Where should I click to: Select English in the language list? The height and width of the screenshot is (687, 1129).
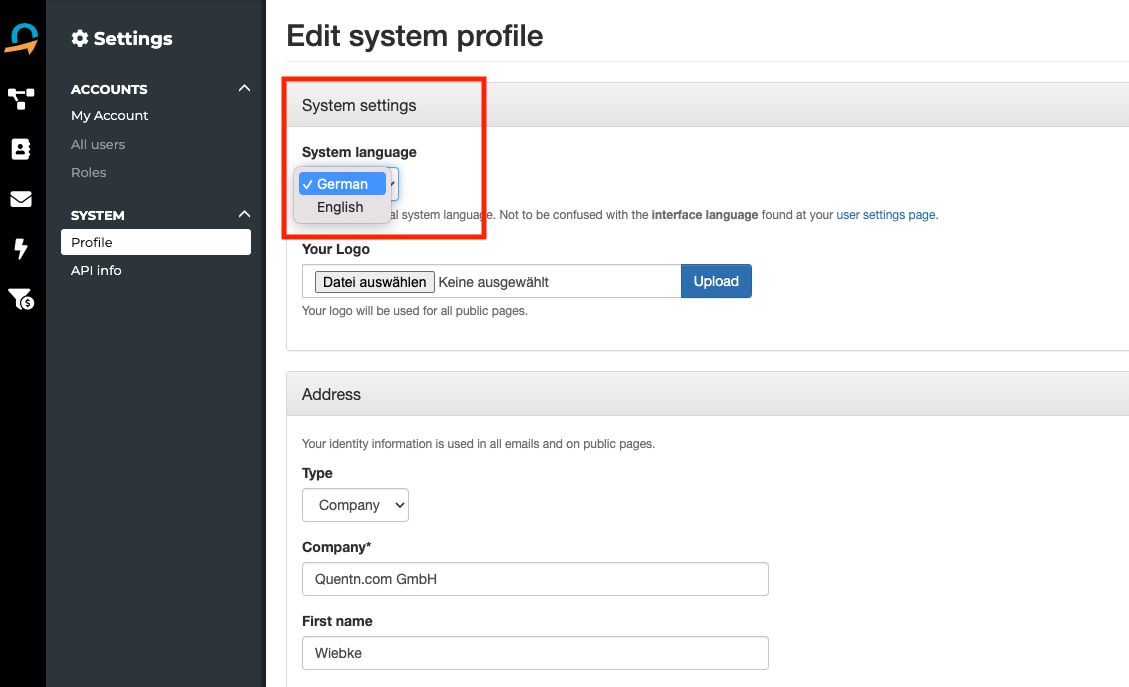pyautogui.click(x=340, y=207)
